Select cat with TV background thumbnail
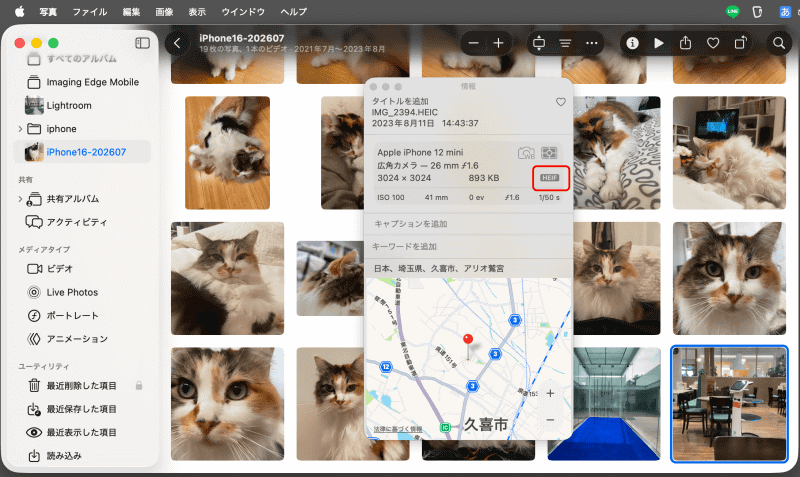 click(x=729, y=153)
